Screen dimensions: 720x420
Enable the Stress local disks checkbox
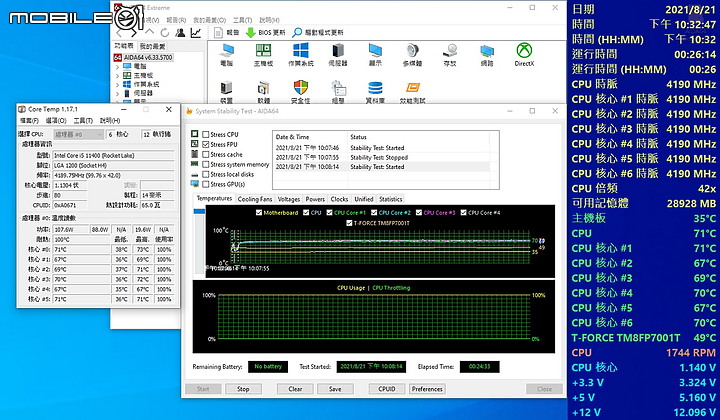click(206, 174)
